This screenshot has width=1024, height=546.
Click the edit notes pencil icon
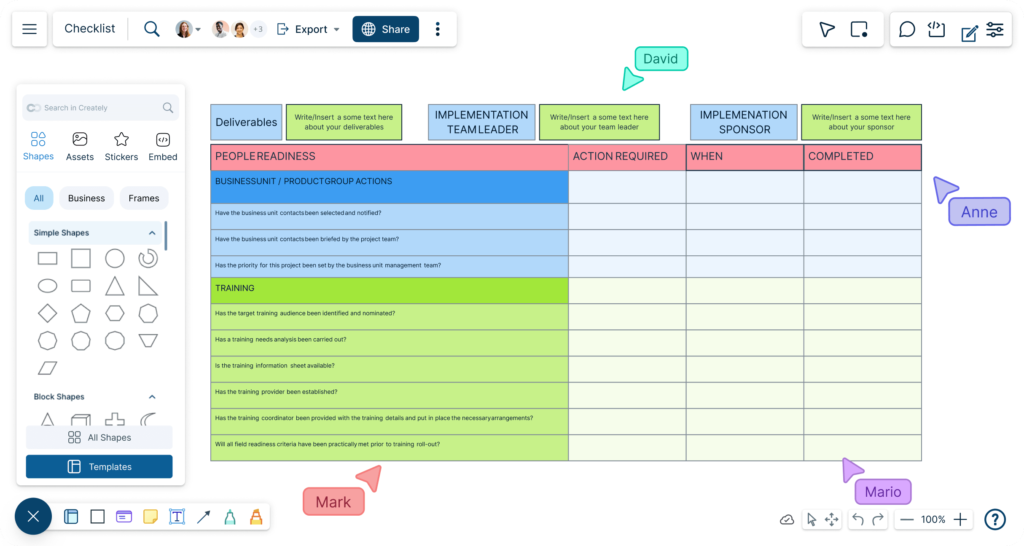pos(968,31)
